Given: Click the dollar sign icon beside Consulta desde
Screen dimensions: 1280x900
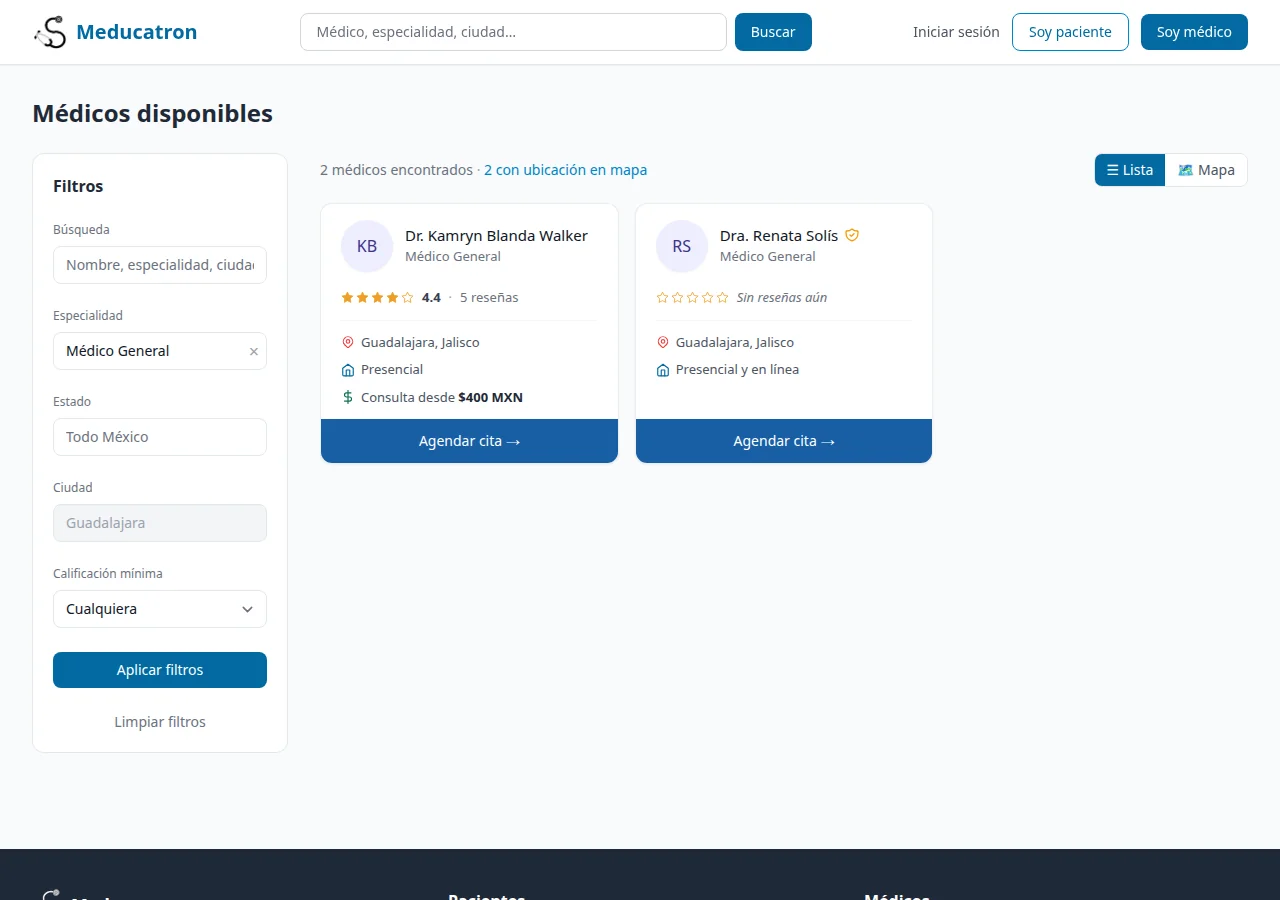Looking at the screenshot, I should [x=348, y=397].
